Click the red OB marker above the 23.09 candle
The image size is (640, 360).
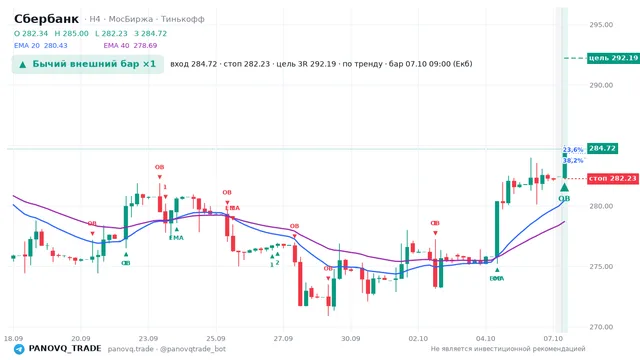[159, 167]
